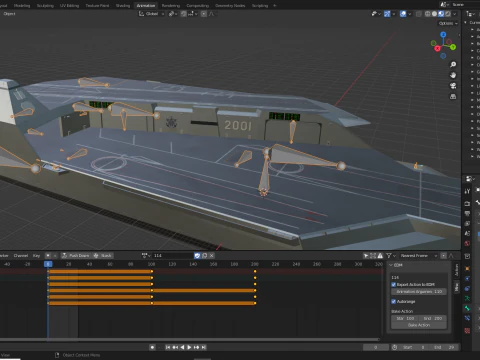Toggle snapping magnet icon
480x360 pixels.
point(184,14)
